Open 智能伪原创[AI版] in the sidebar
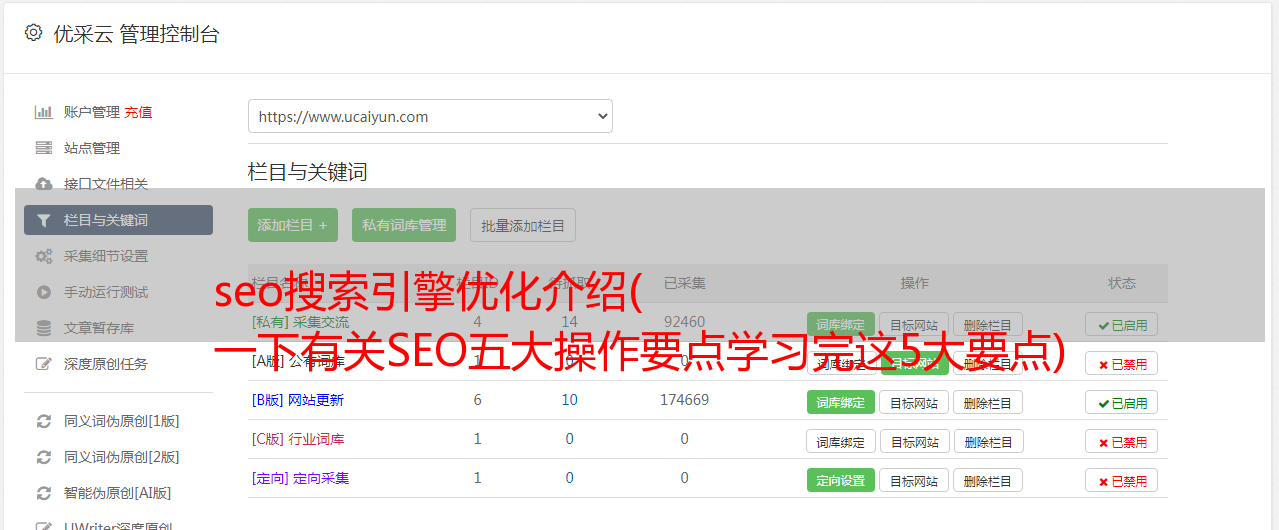Screen dimensions: 1279x530 click(118, 493)
